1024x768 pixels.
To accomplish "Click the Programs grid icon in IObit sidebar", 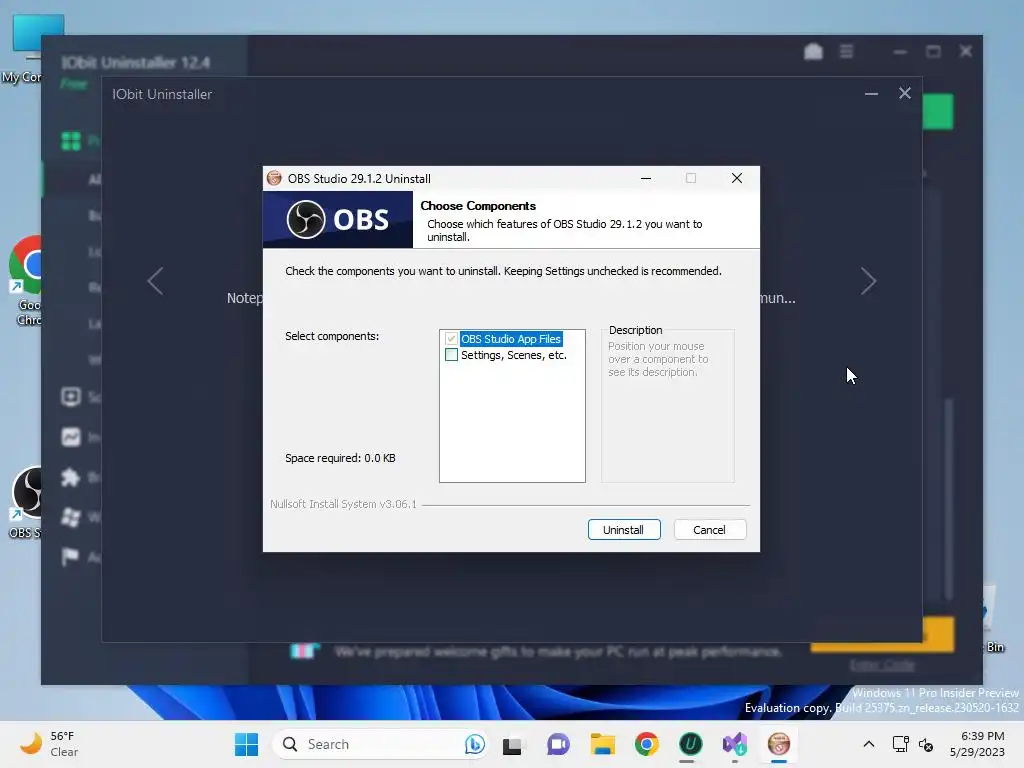I will tap(71, 140).
